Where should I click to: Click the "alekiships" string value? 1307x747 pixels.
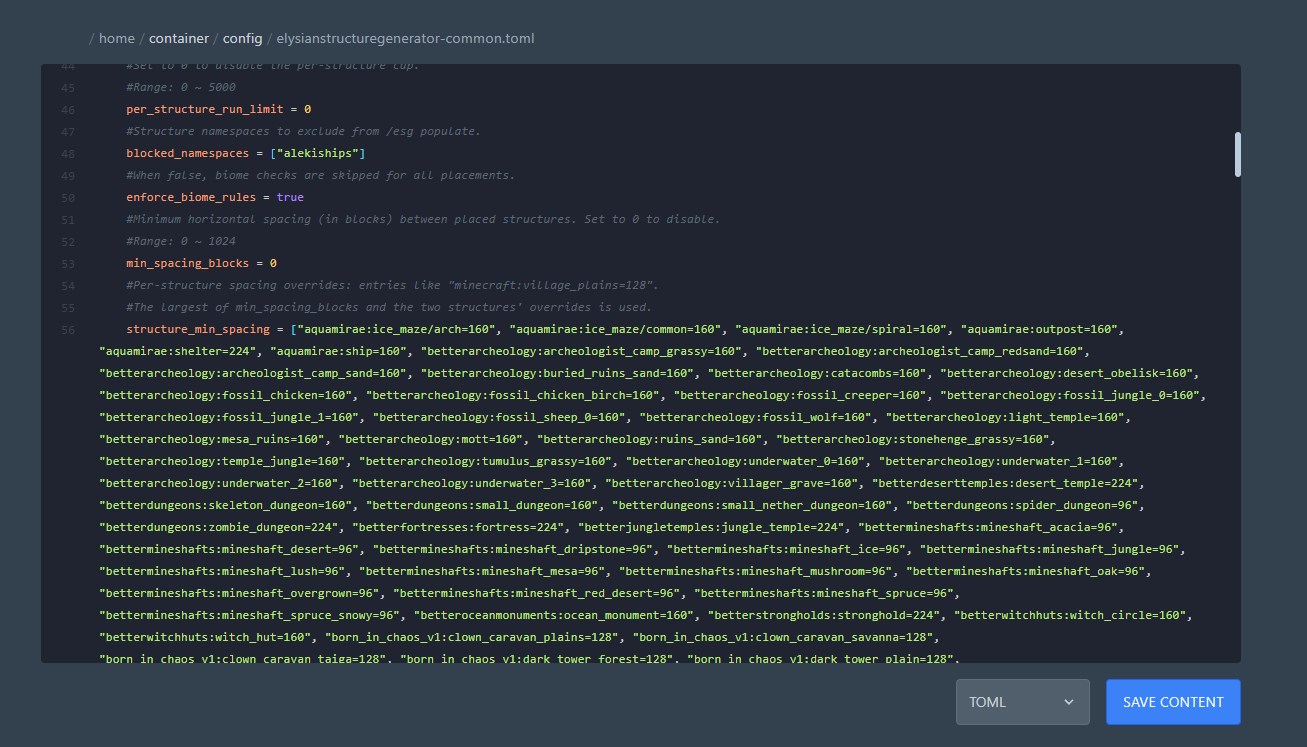click(321, 153)
